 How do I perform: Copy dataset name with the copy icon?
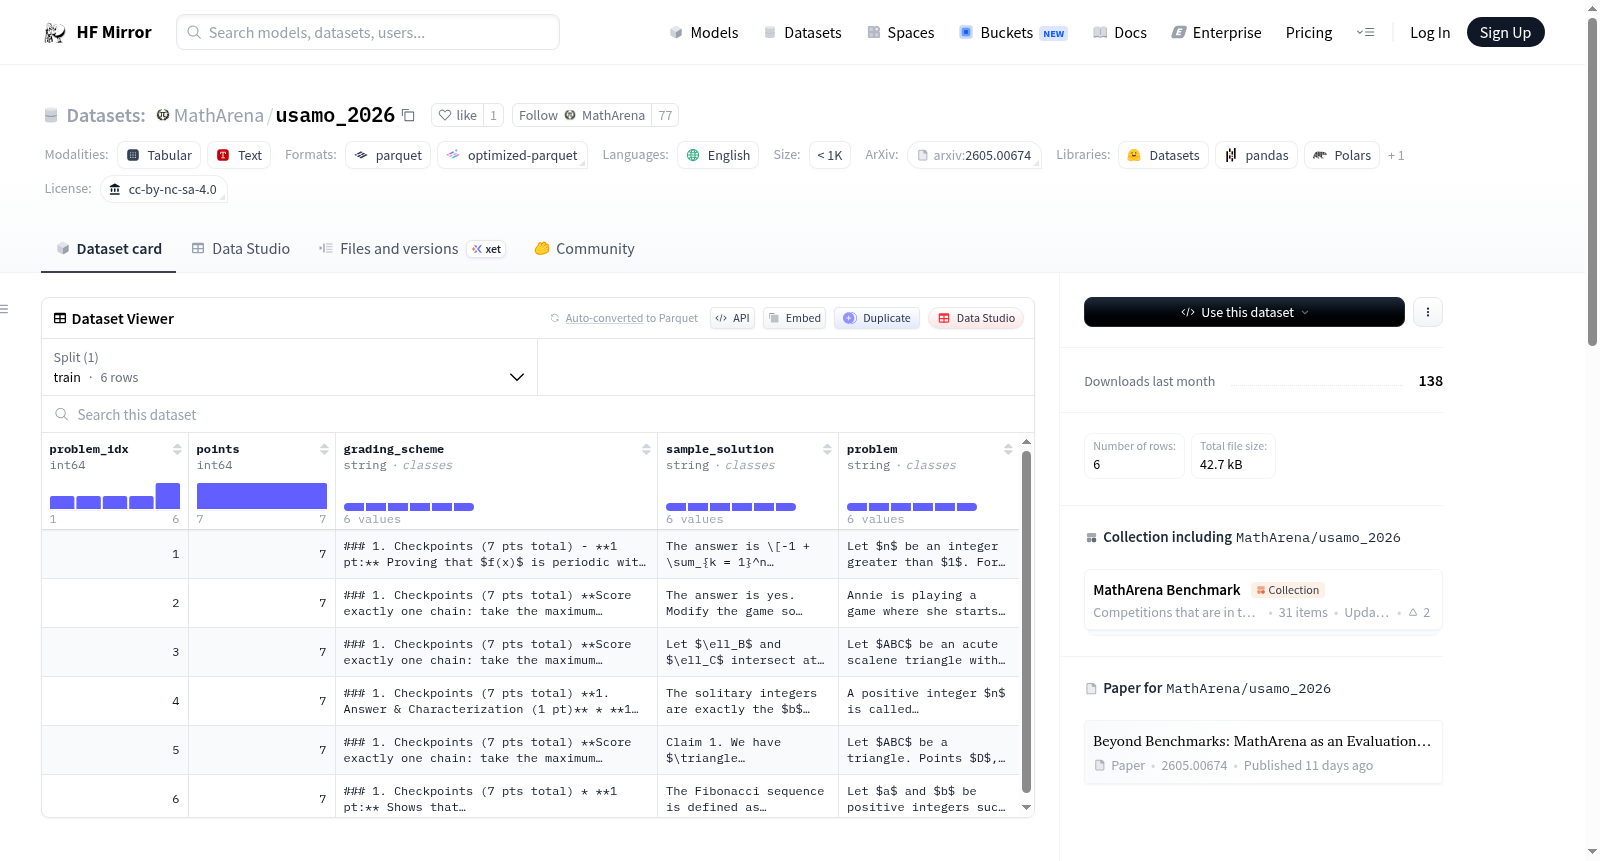pyautogui.click(x=408, y=115)
